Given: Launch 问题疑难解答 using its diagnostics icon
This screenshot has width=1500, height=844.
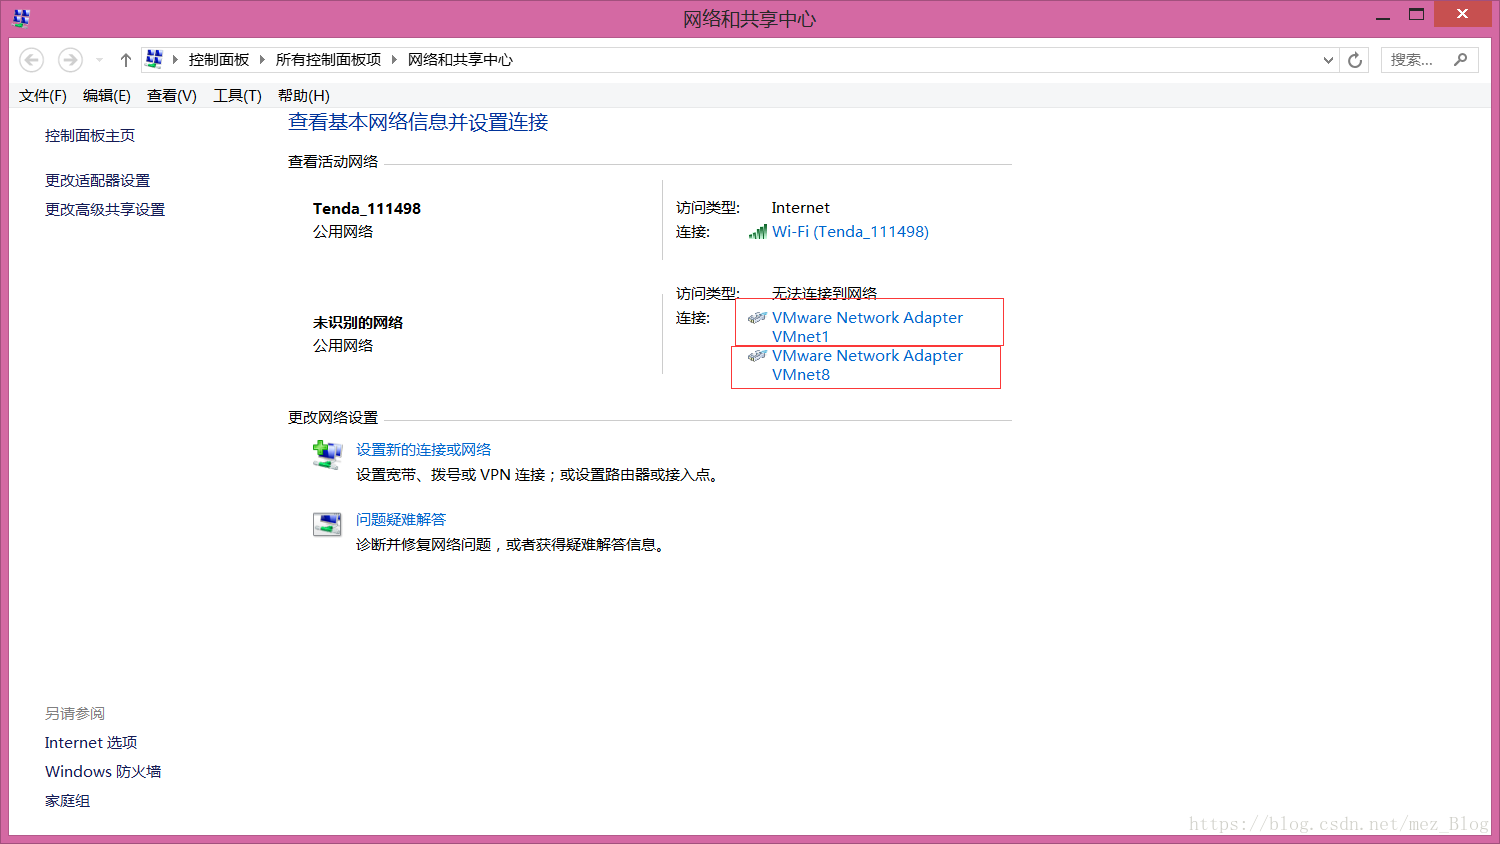Looking at the screenshot, I should [x=327, y=524].
